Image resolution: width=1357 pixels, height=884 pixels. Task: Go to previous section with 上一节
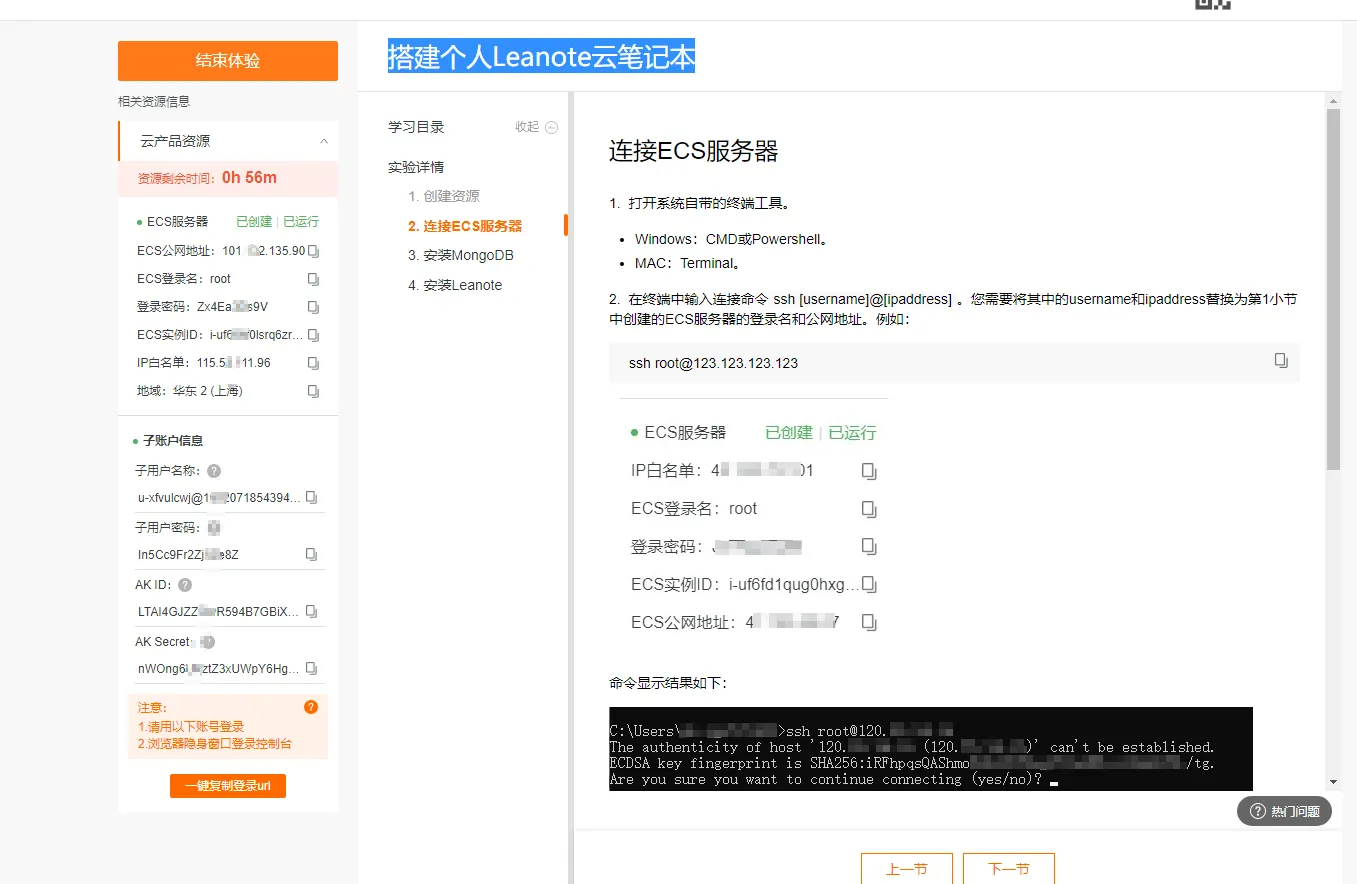click(907, 868)
